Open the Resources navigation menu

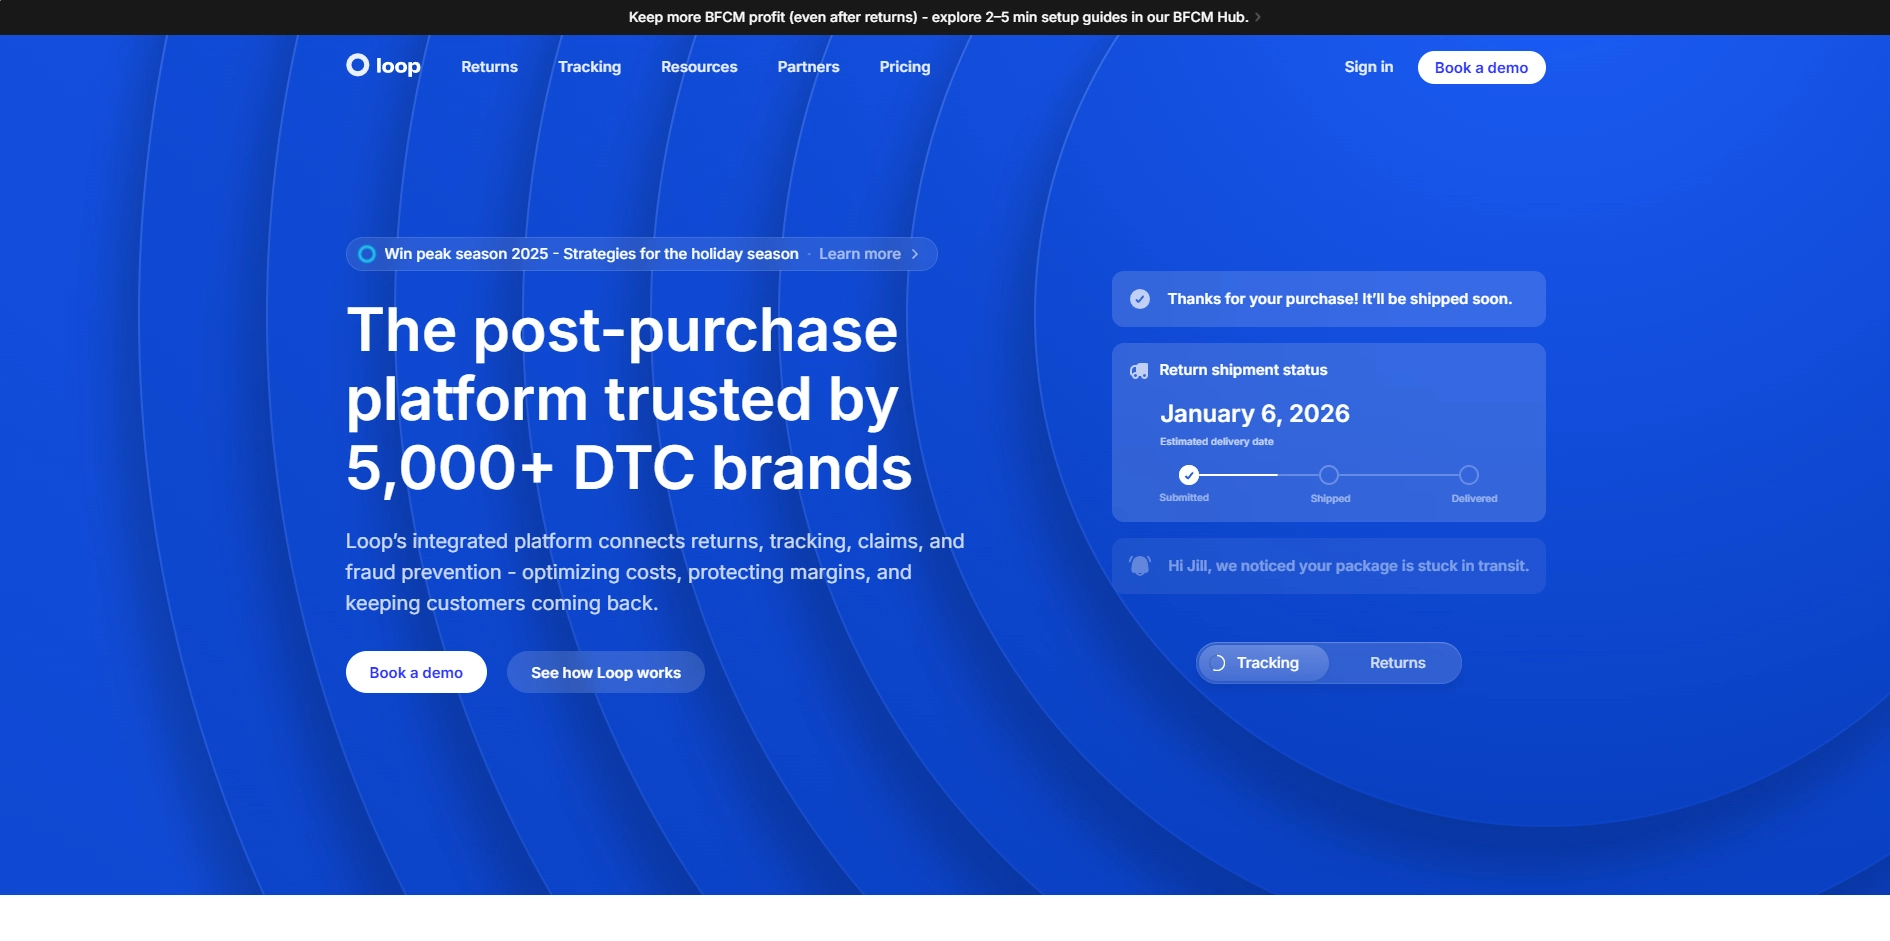click(699, 67)
